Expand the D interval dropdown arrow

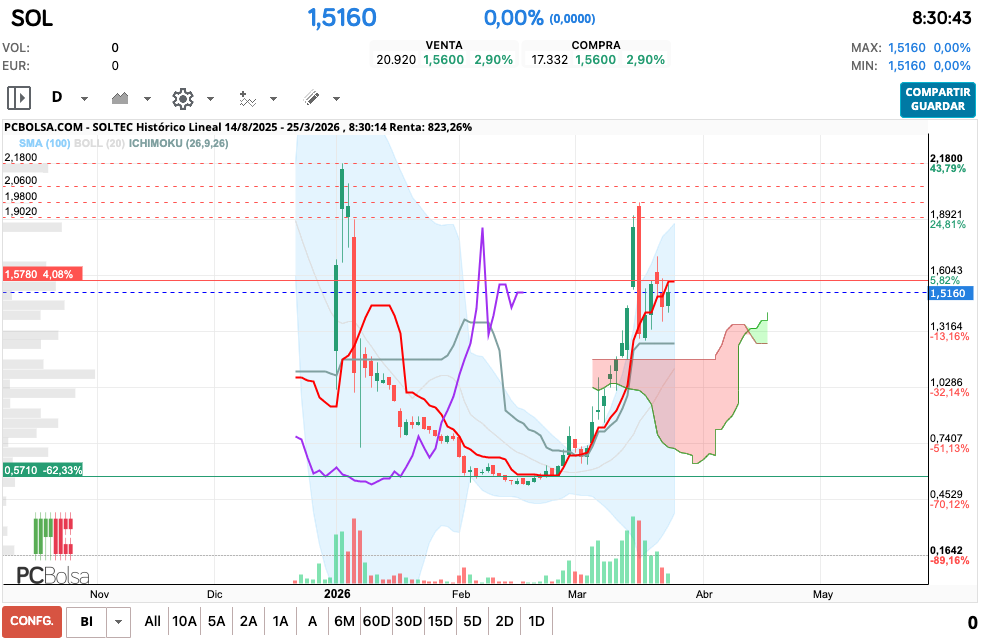(84, 99)
